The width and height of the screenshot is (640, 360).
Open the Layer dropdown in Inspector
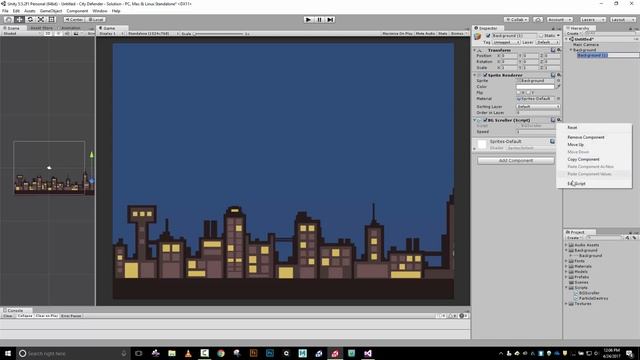547,42
